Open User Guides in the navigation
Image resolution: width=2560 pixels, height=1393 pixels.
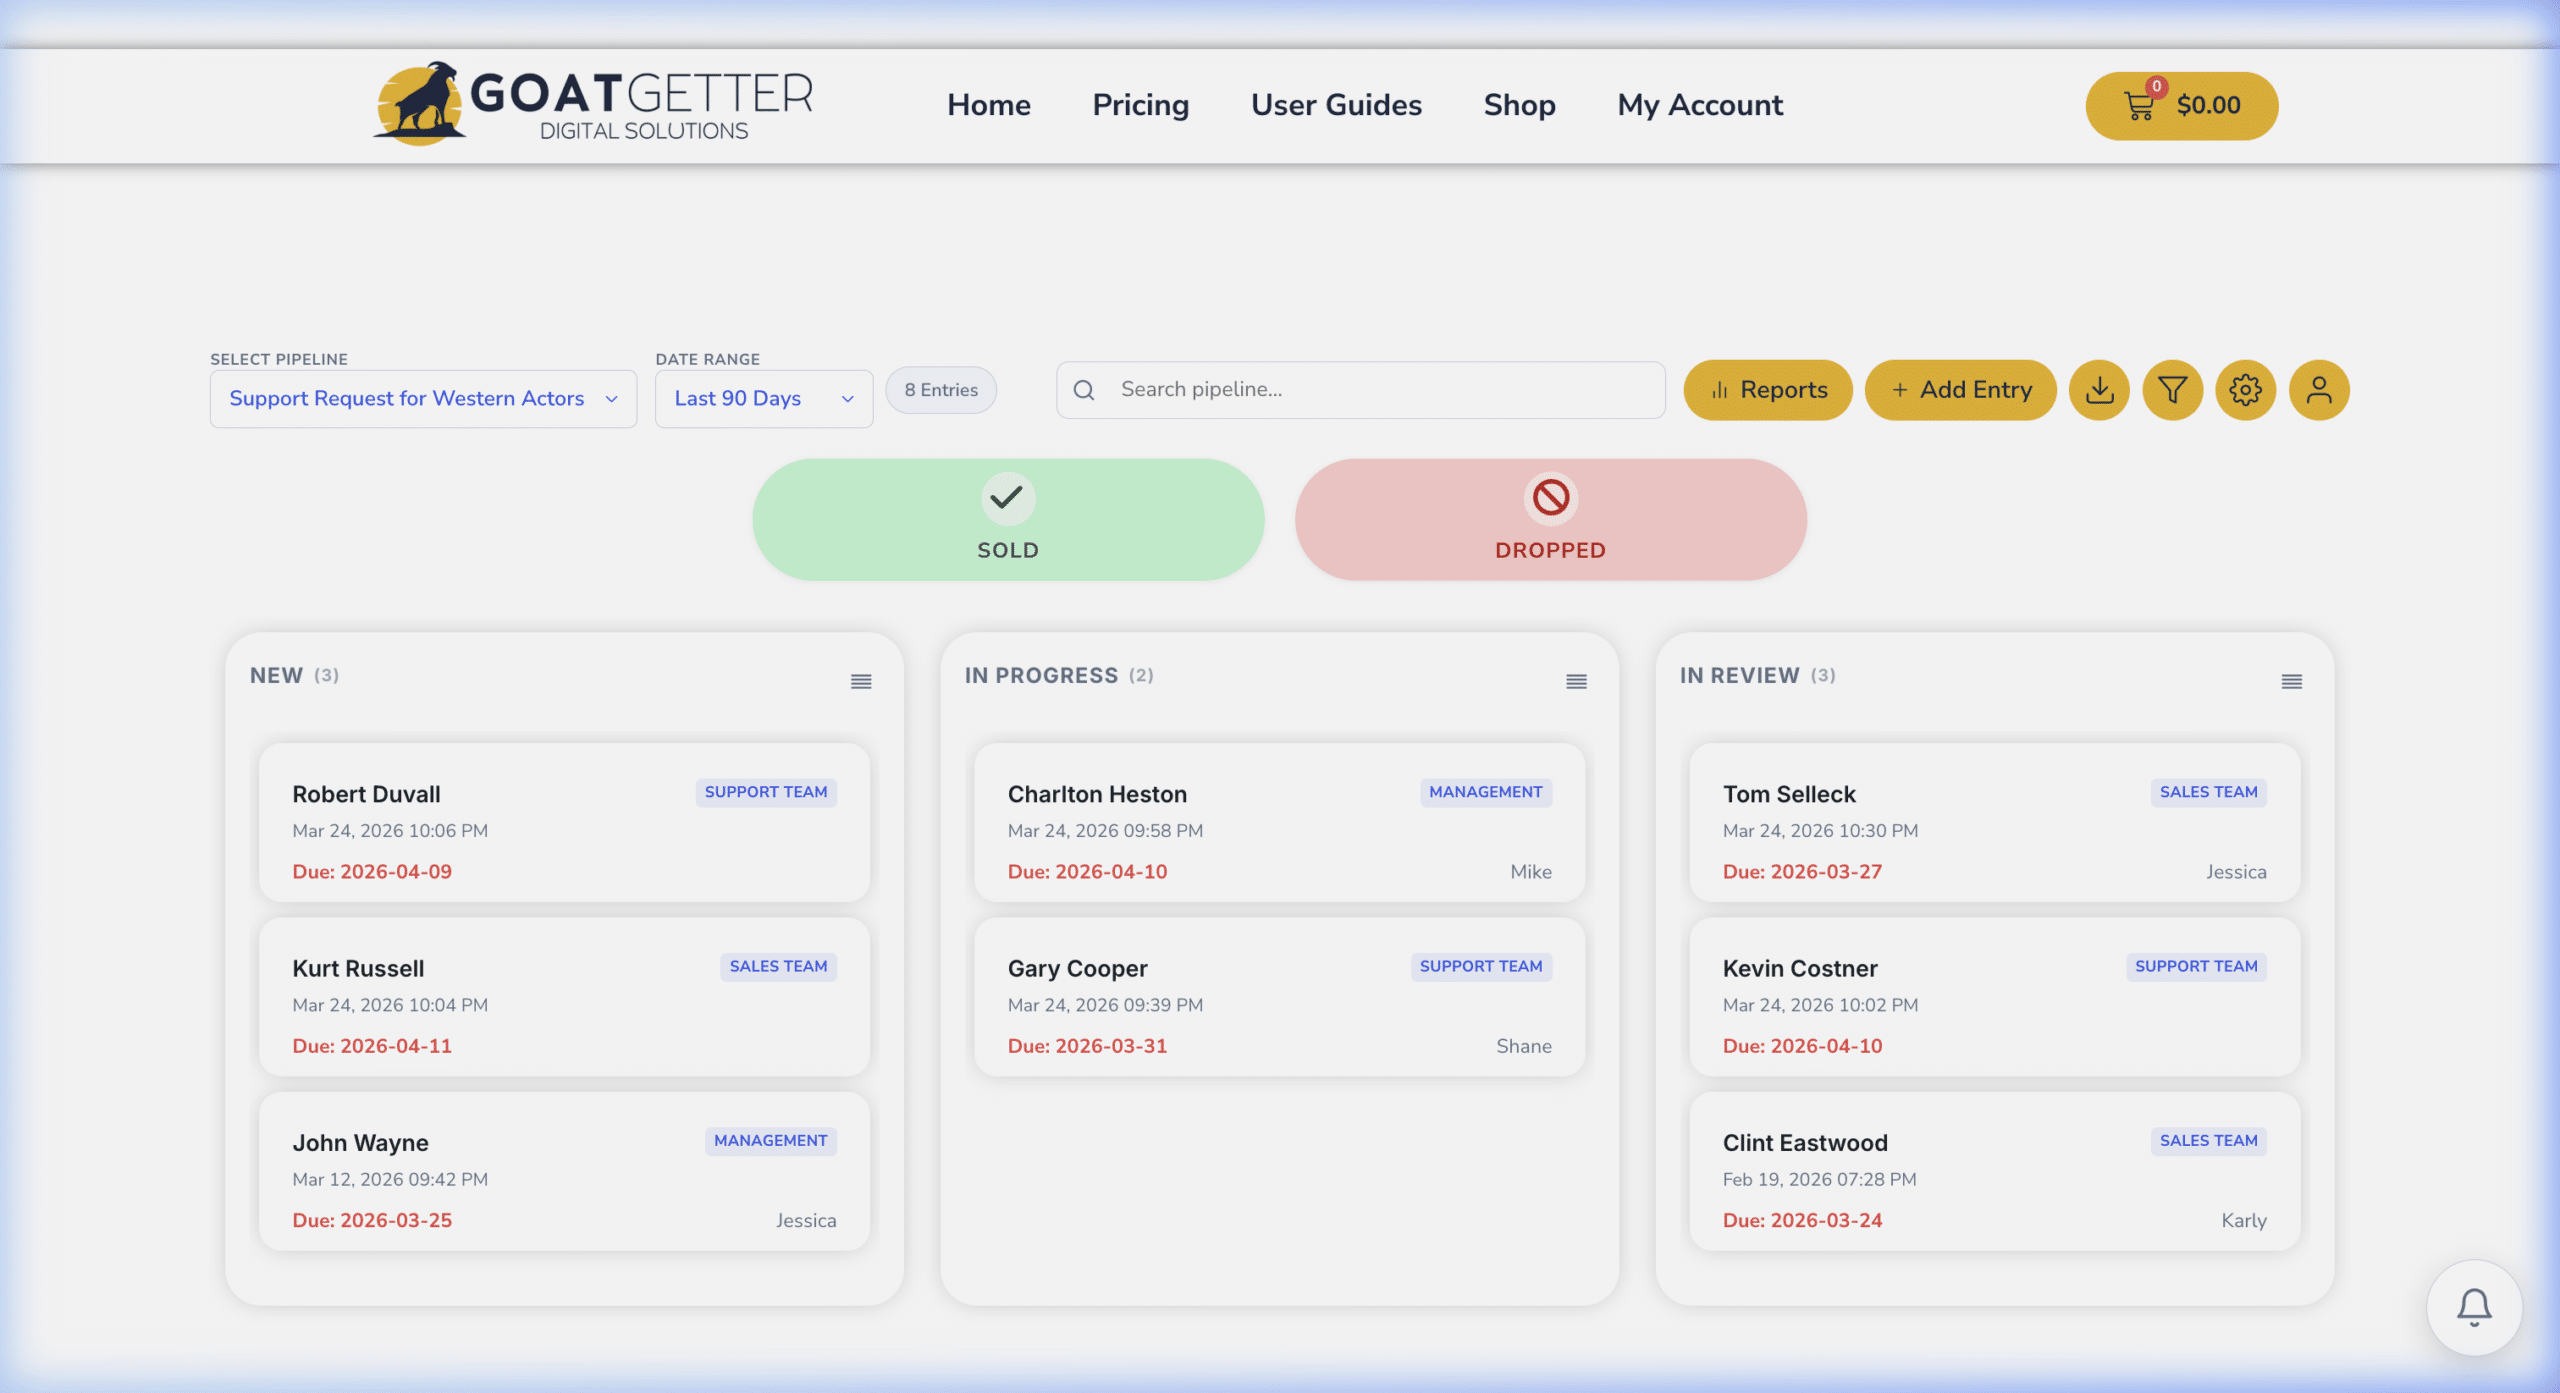pos(1336,105)
